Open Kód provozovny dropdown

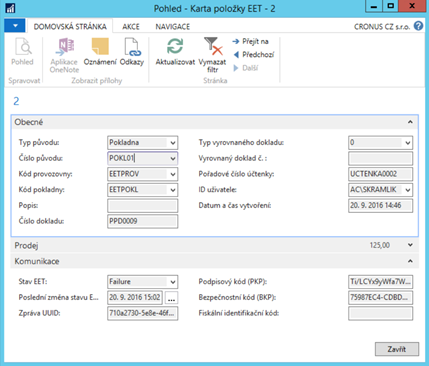click(x=173, y=174)
